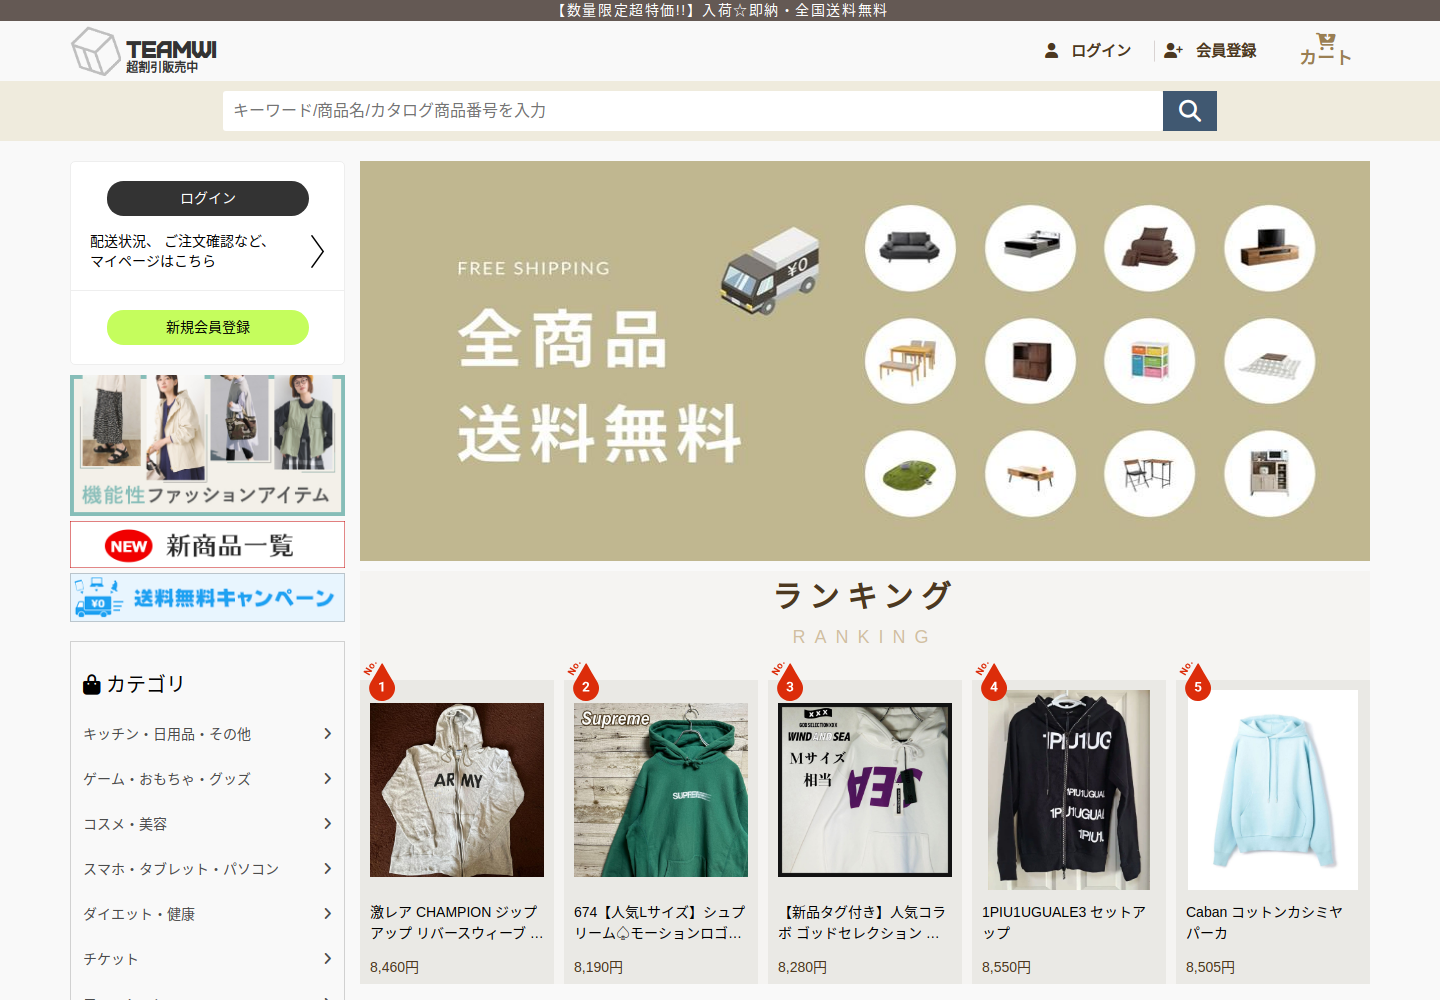Click the dark wooden cabinet circle icon
This screenshot has height=1000, width=1440.
(x=1030, y=361)
